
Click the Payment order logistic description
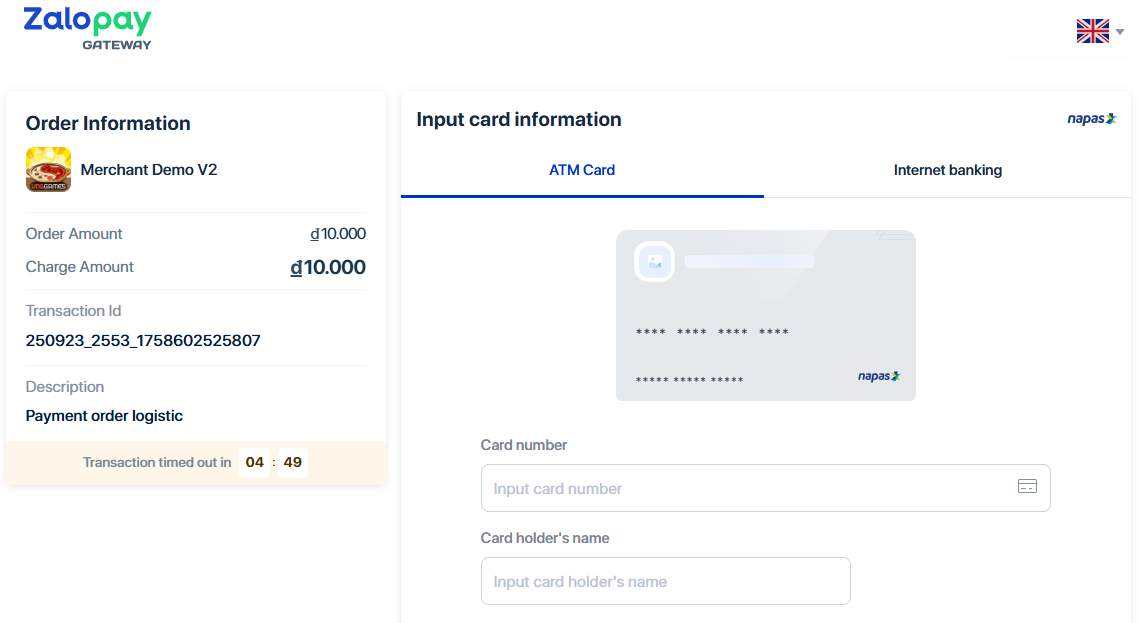pos(104,416)
